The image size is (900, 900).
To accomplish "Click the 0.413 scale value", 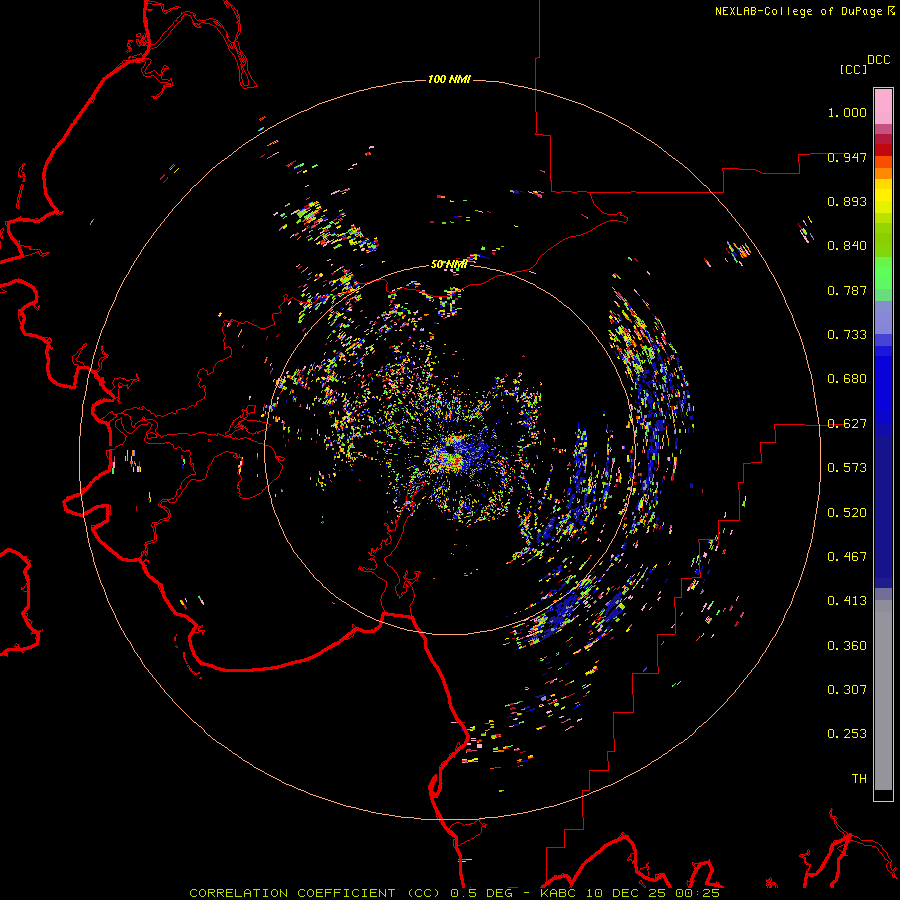I will coord(847,601).
